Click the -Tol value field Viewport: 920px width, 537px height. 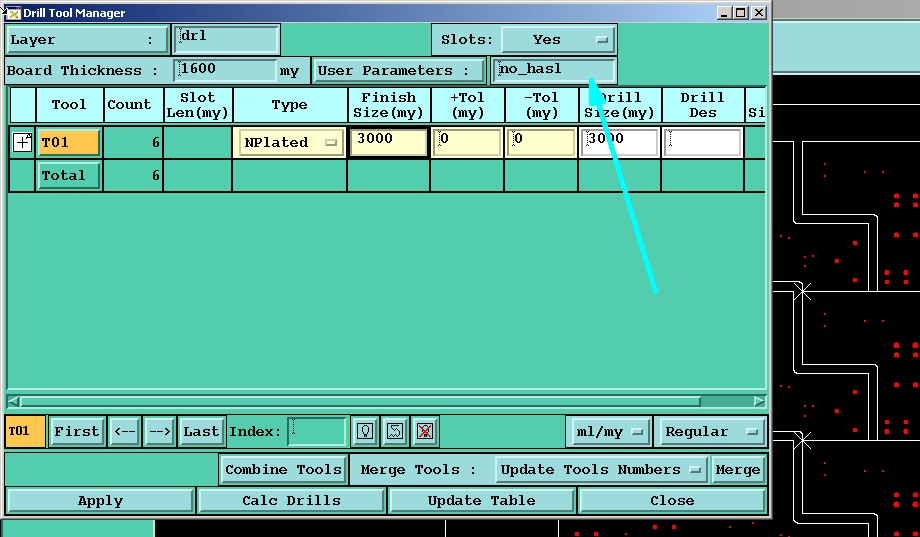(x=541, y=143)
